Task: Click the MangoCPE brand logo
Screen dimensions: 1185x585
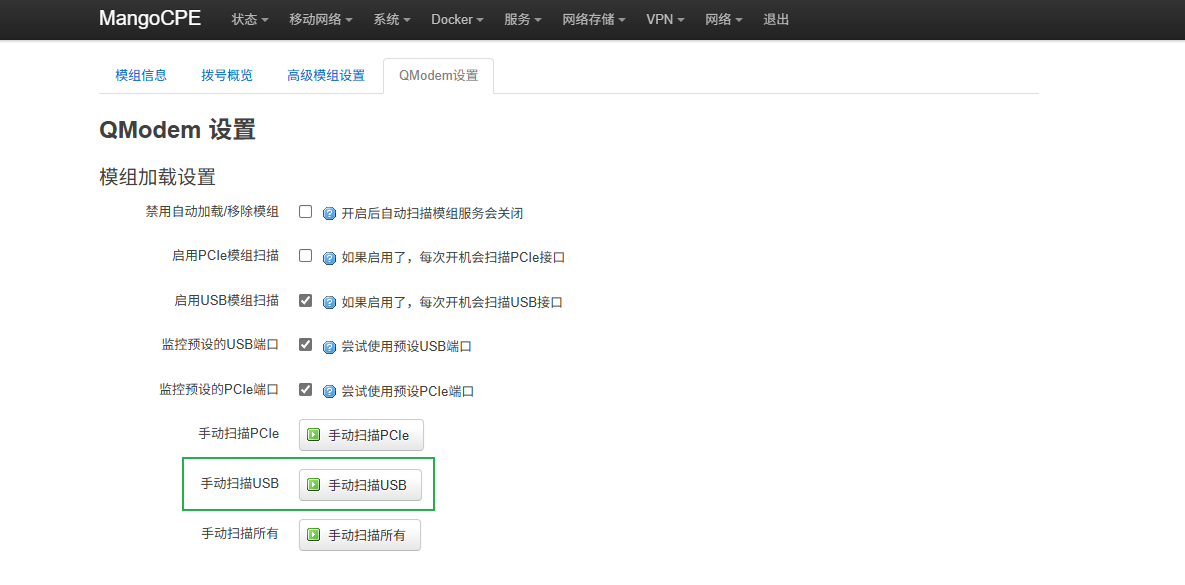Action: point(150,19)
